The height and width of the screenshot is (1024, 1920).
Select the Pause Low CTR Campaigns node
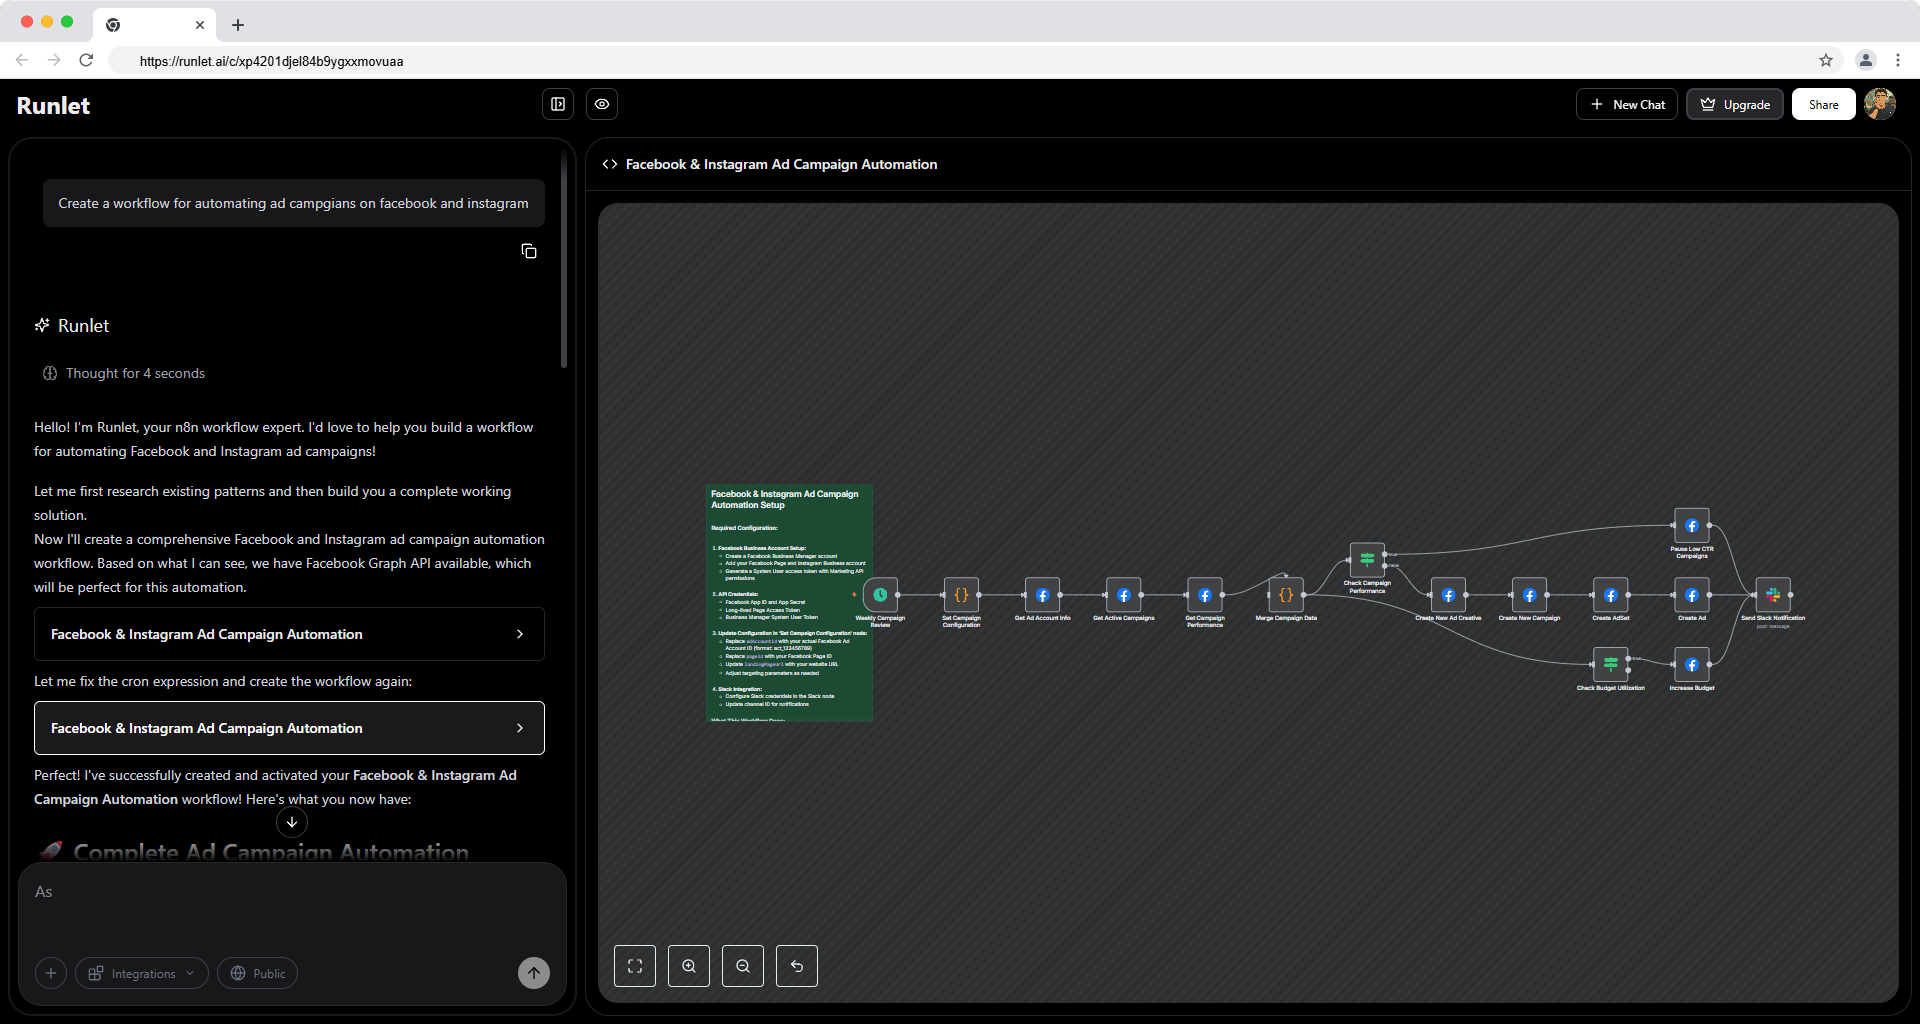click(x=1692, y=525)
